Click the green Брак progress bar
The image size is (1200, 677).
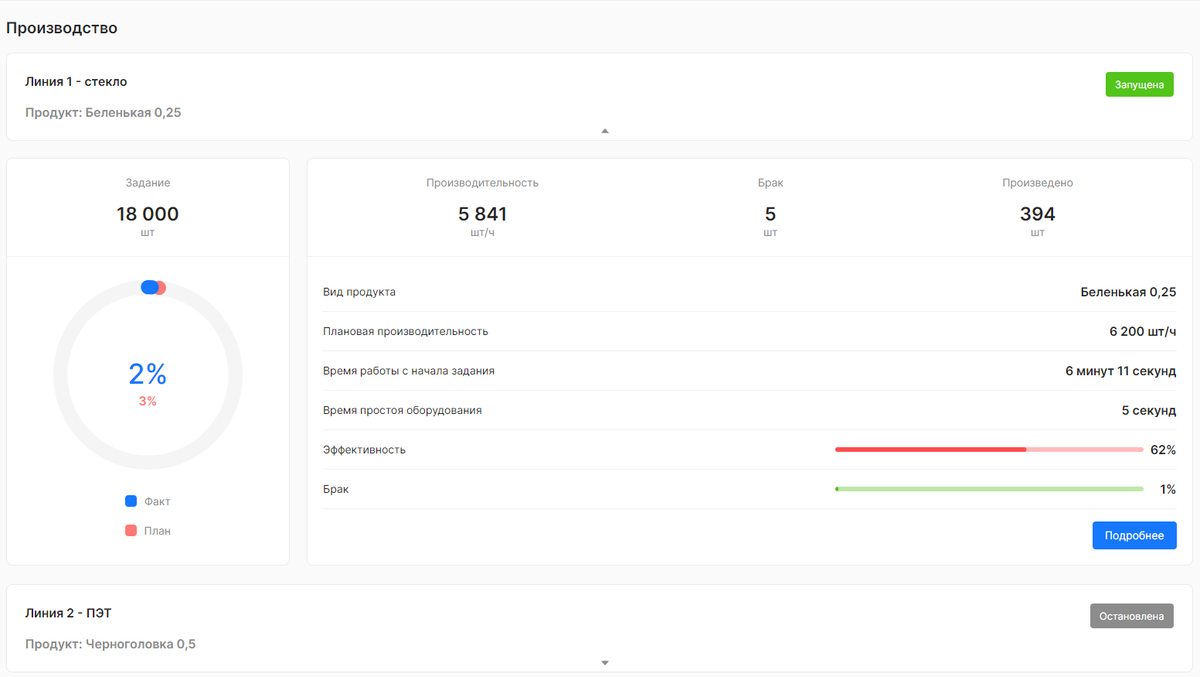(x=989, y=489)
